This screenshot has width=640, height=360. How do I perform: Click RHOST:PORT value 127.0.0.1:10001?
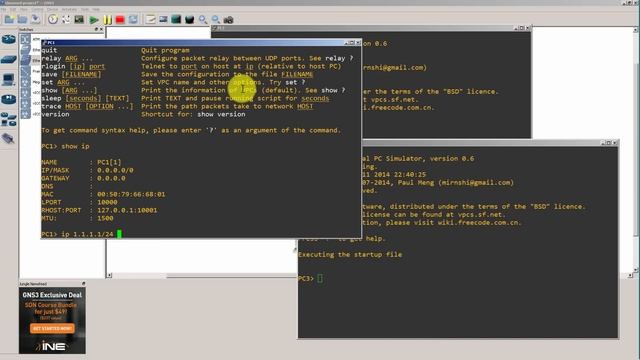[x=127, y=210]
